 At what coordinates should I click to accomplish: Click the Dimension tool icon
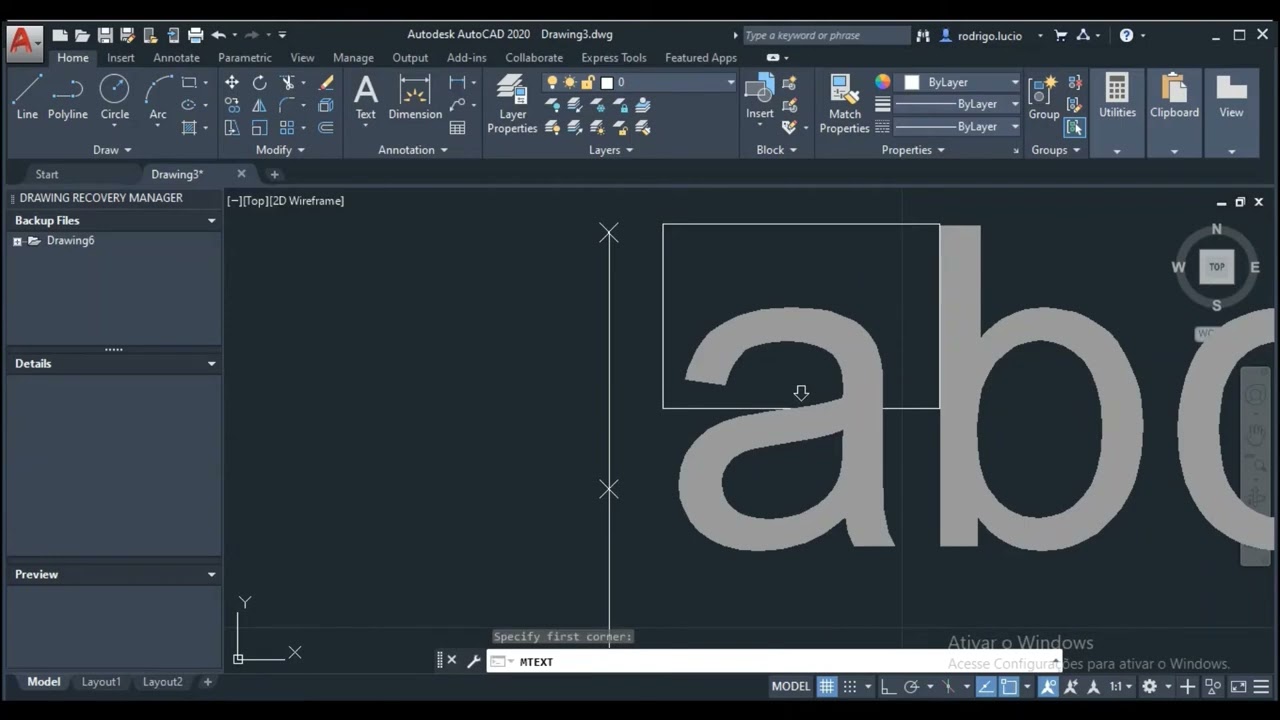415,97
